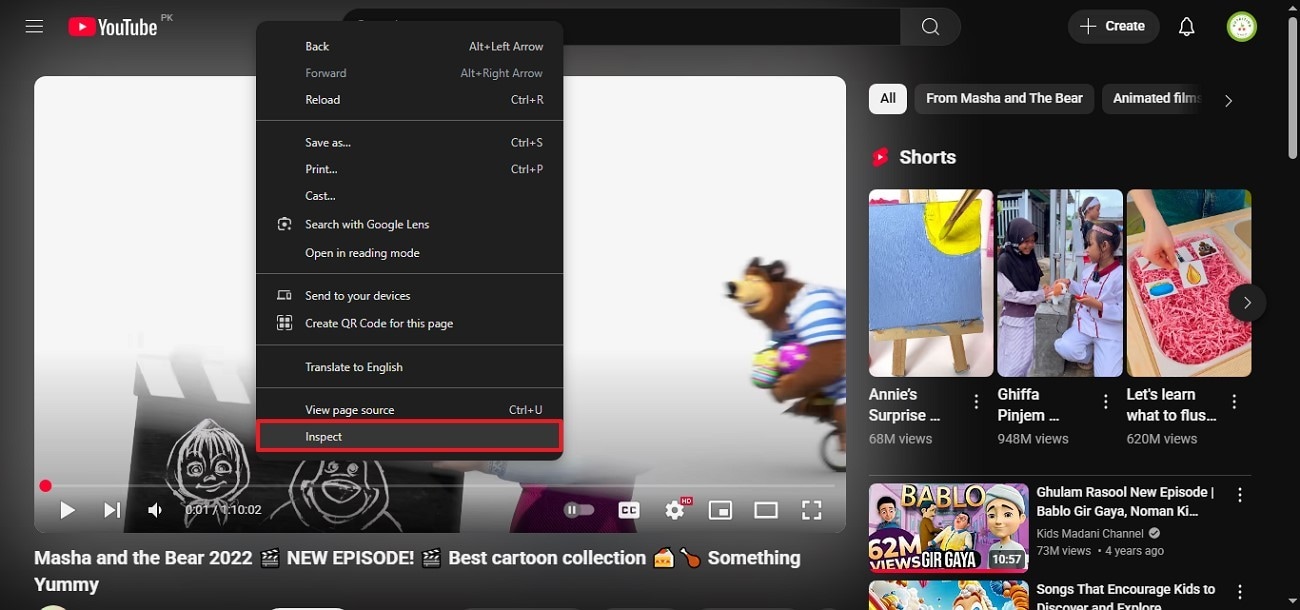Toggle closed captions CC button

[628, 510]
